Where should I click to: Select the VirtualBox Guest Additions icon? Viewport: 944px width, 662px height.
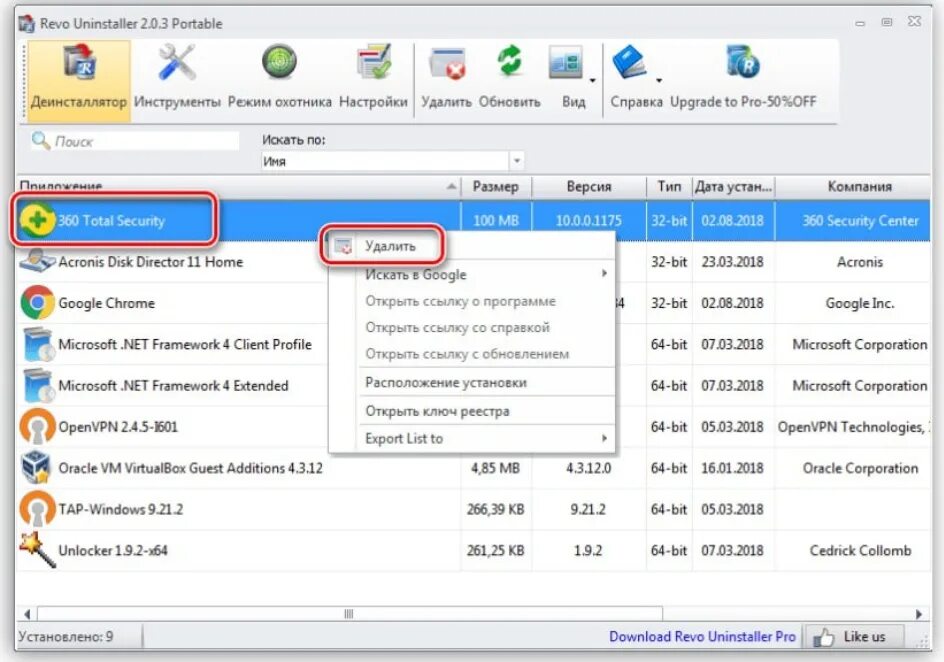(x=36, y=468)
